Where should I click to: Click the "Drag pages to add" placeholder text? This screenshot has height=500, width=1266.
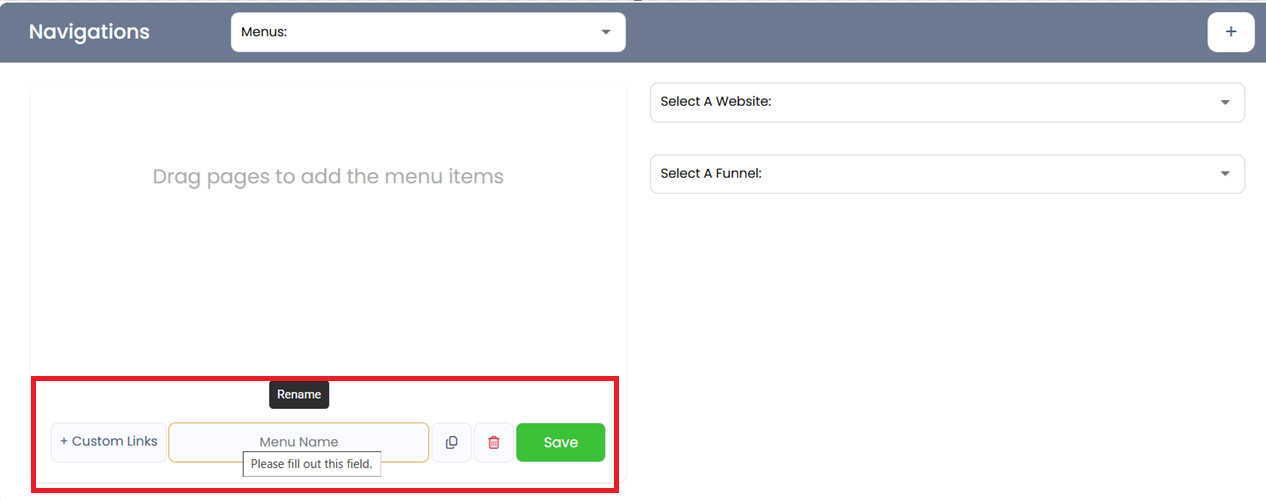click(x=328, y=177)
